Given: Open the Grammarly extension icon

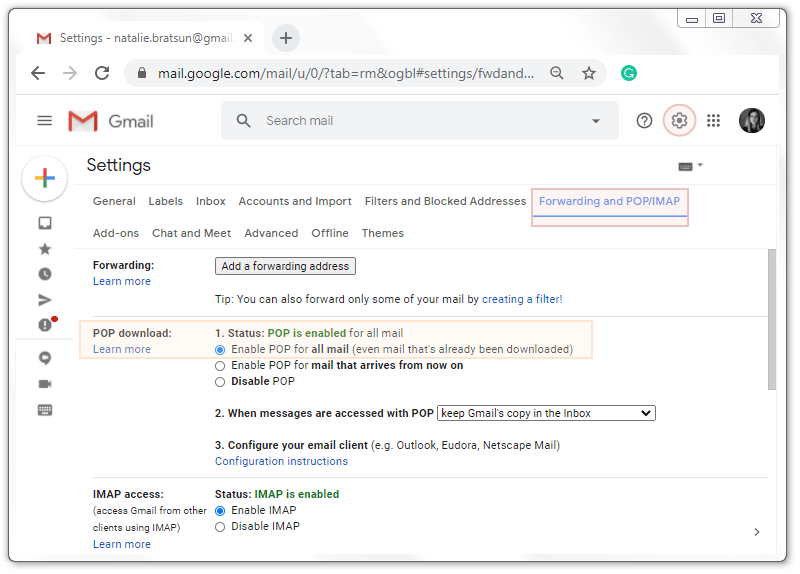Looking at the screenshot, I should click(x=629, y=73).
